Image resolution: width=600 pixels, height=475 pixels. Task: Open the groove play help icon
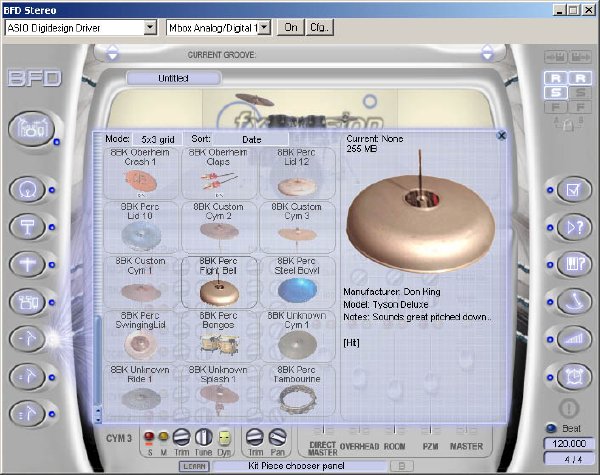(x=574, y=227)
